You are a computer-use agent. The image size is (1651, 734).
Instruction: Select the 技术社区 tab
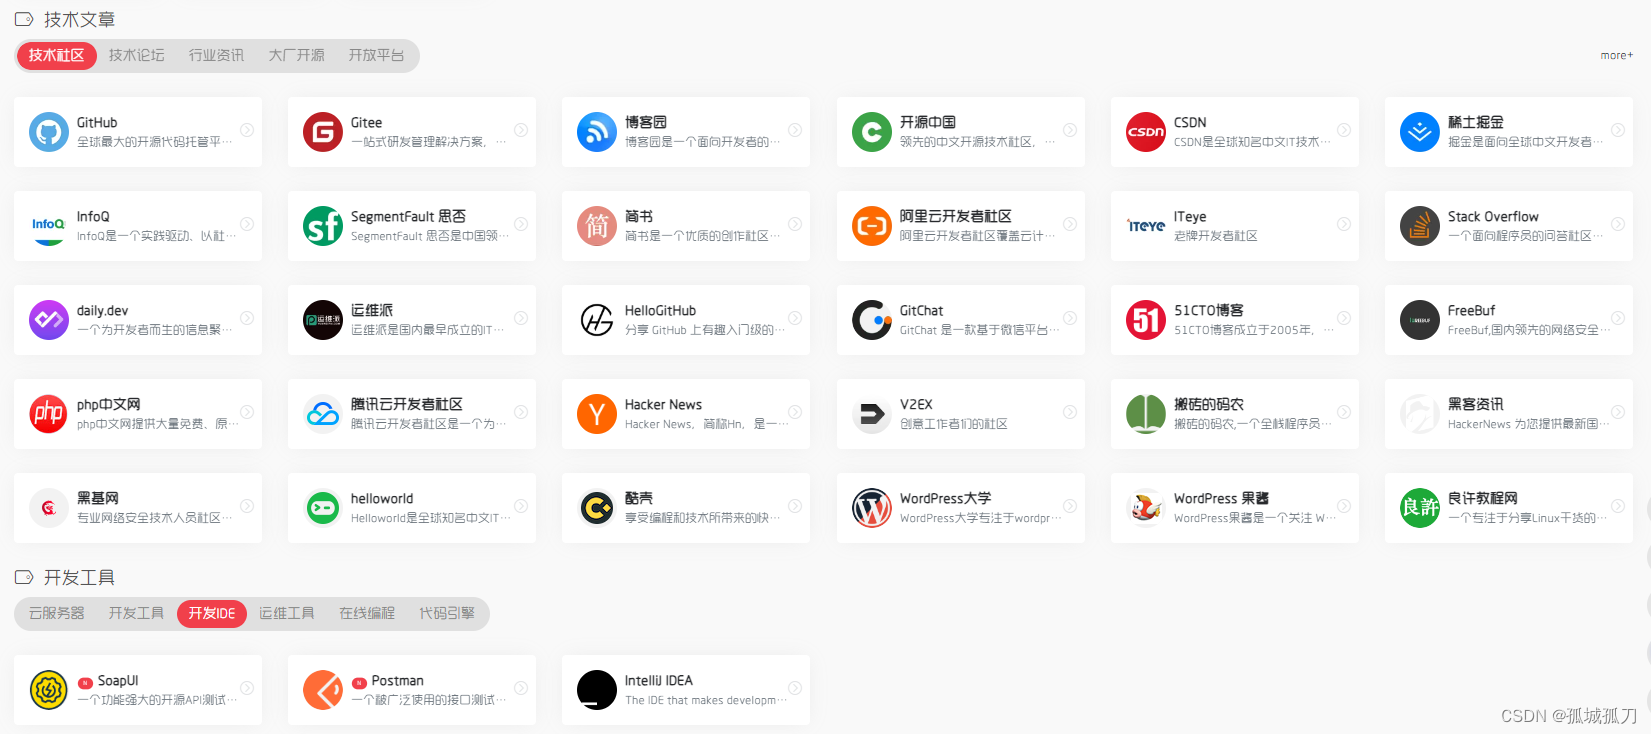coord(56,56)
